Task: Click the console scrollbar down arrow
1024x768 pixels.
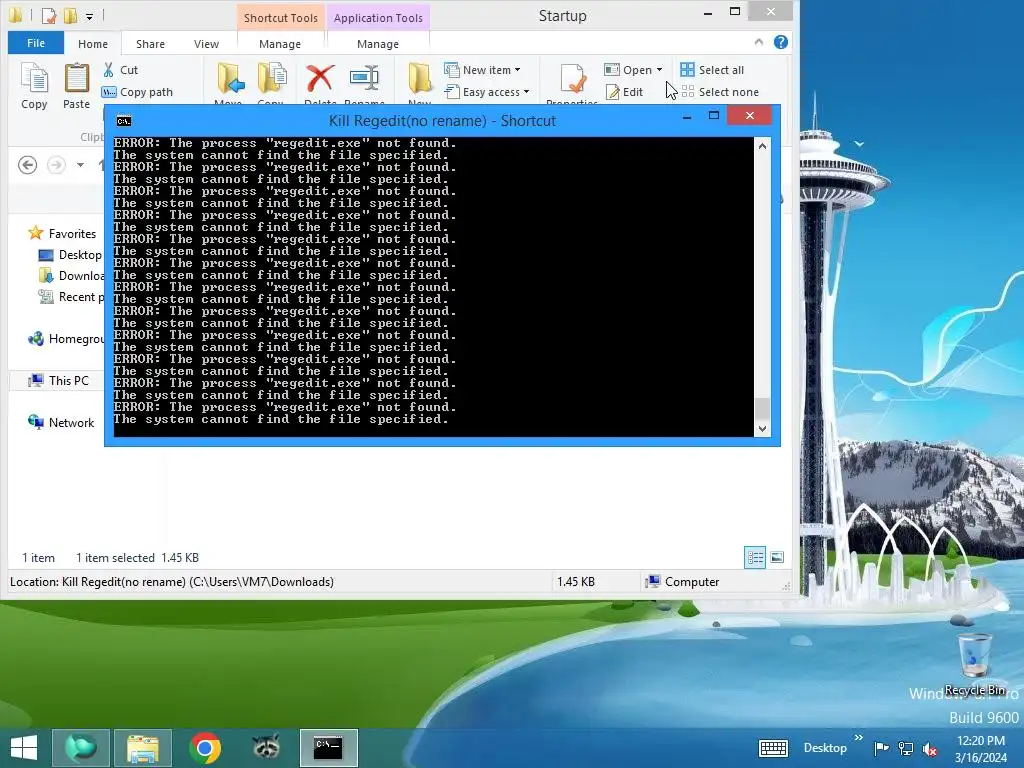Action: 762,428
